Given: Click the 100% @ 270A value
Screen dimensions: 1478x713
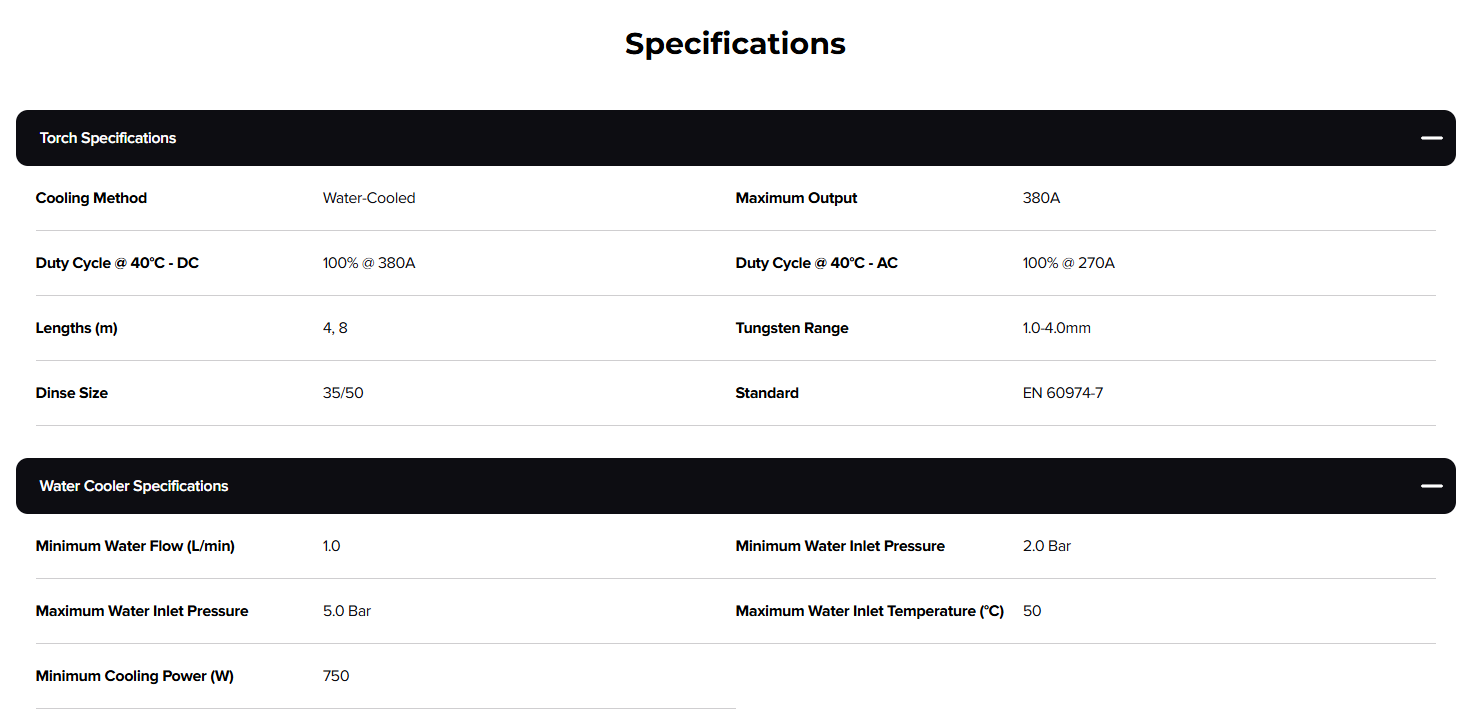Looking at the screenshot, I should point(1068,263).
